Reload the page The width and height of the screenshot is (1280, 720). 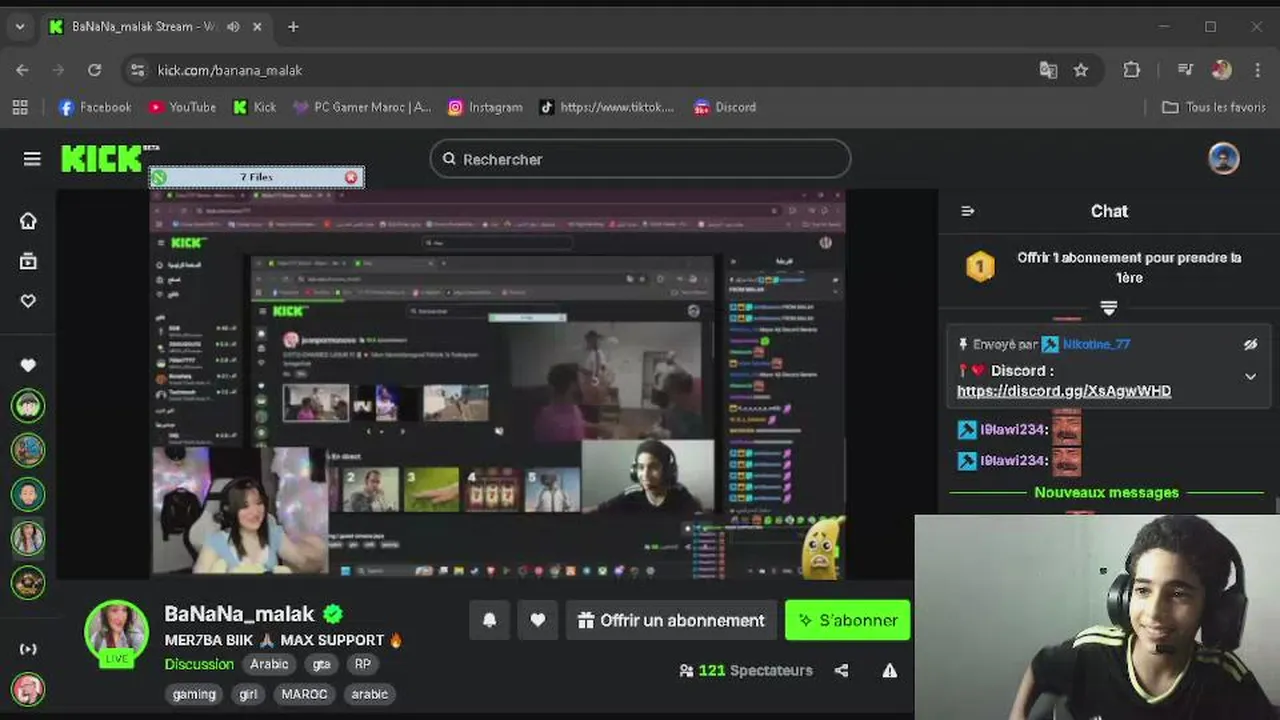pos(94,70)
